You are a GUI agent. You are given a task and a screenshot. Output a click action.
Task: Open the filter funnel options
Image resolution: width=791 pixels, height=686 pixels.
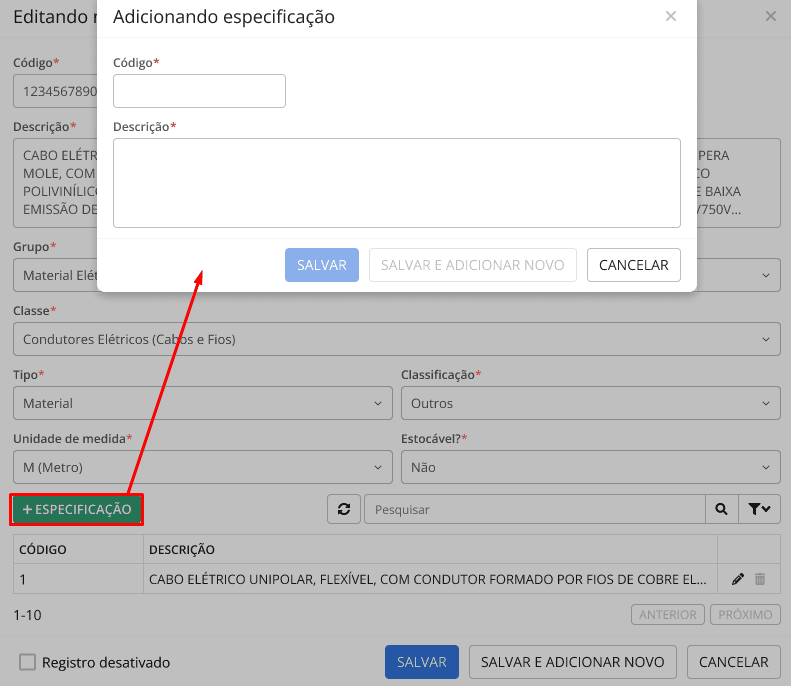[x=759, y=509]
